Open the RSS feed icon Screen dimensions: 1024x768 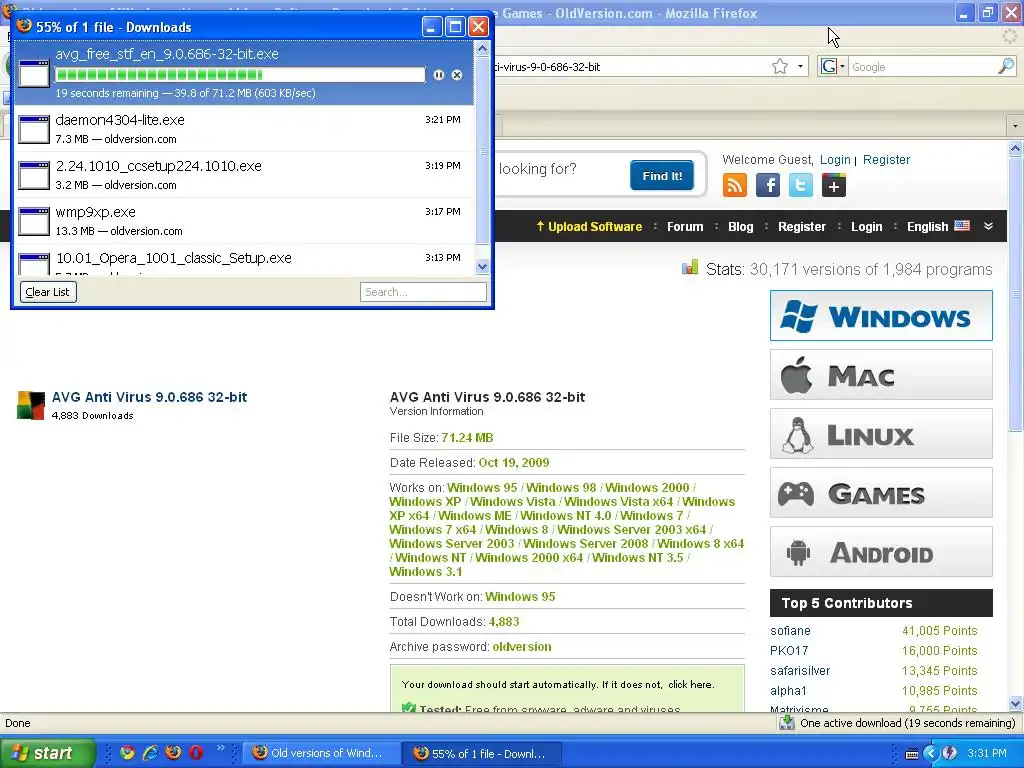[x=735, y=185]
